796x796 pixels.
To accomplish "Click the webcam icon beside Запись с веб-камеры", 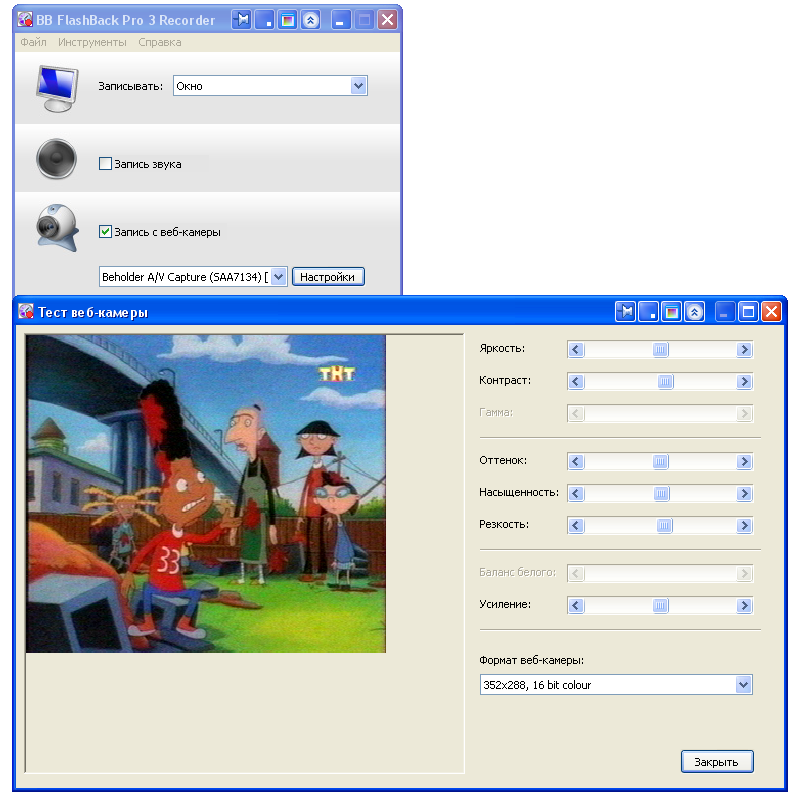I will pos(57,228).
